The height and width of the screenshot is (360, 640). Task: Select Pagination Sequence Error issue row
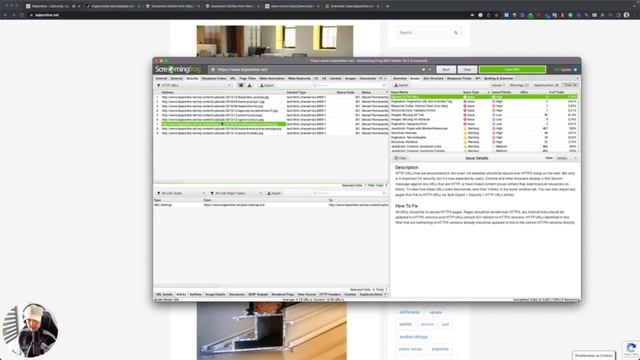click(x=484, y=124)
